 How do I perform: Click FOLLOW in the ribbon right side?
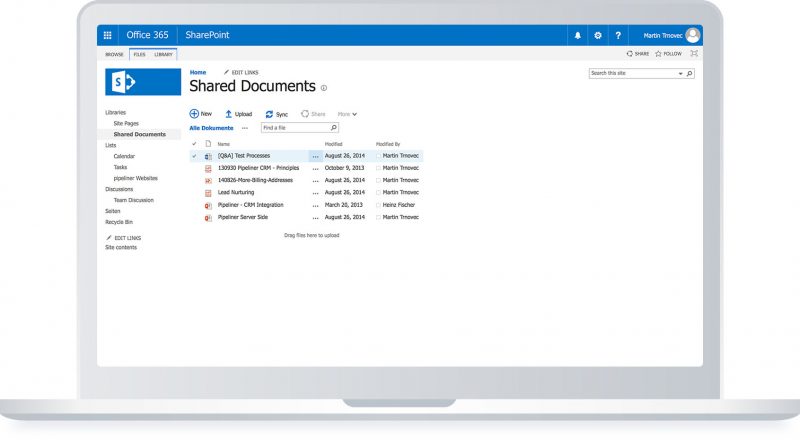[668, 54]
